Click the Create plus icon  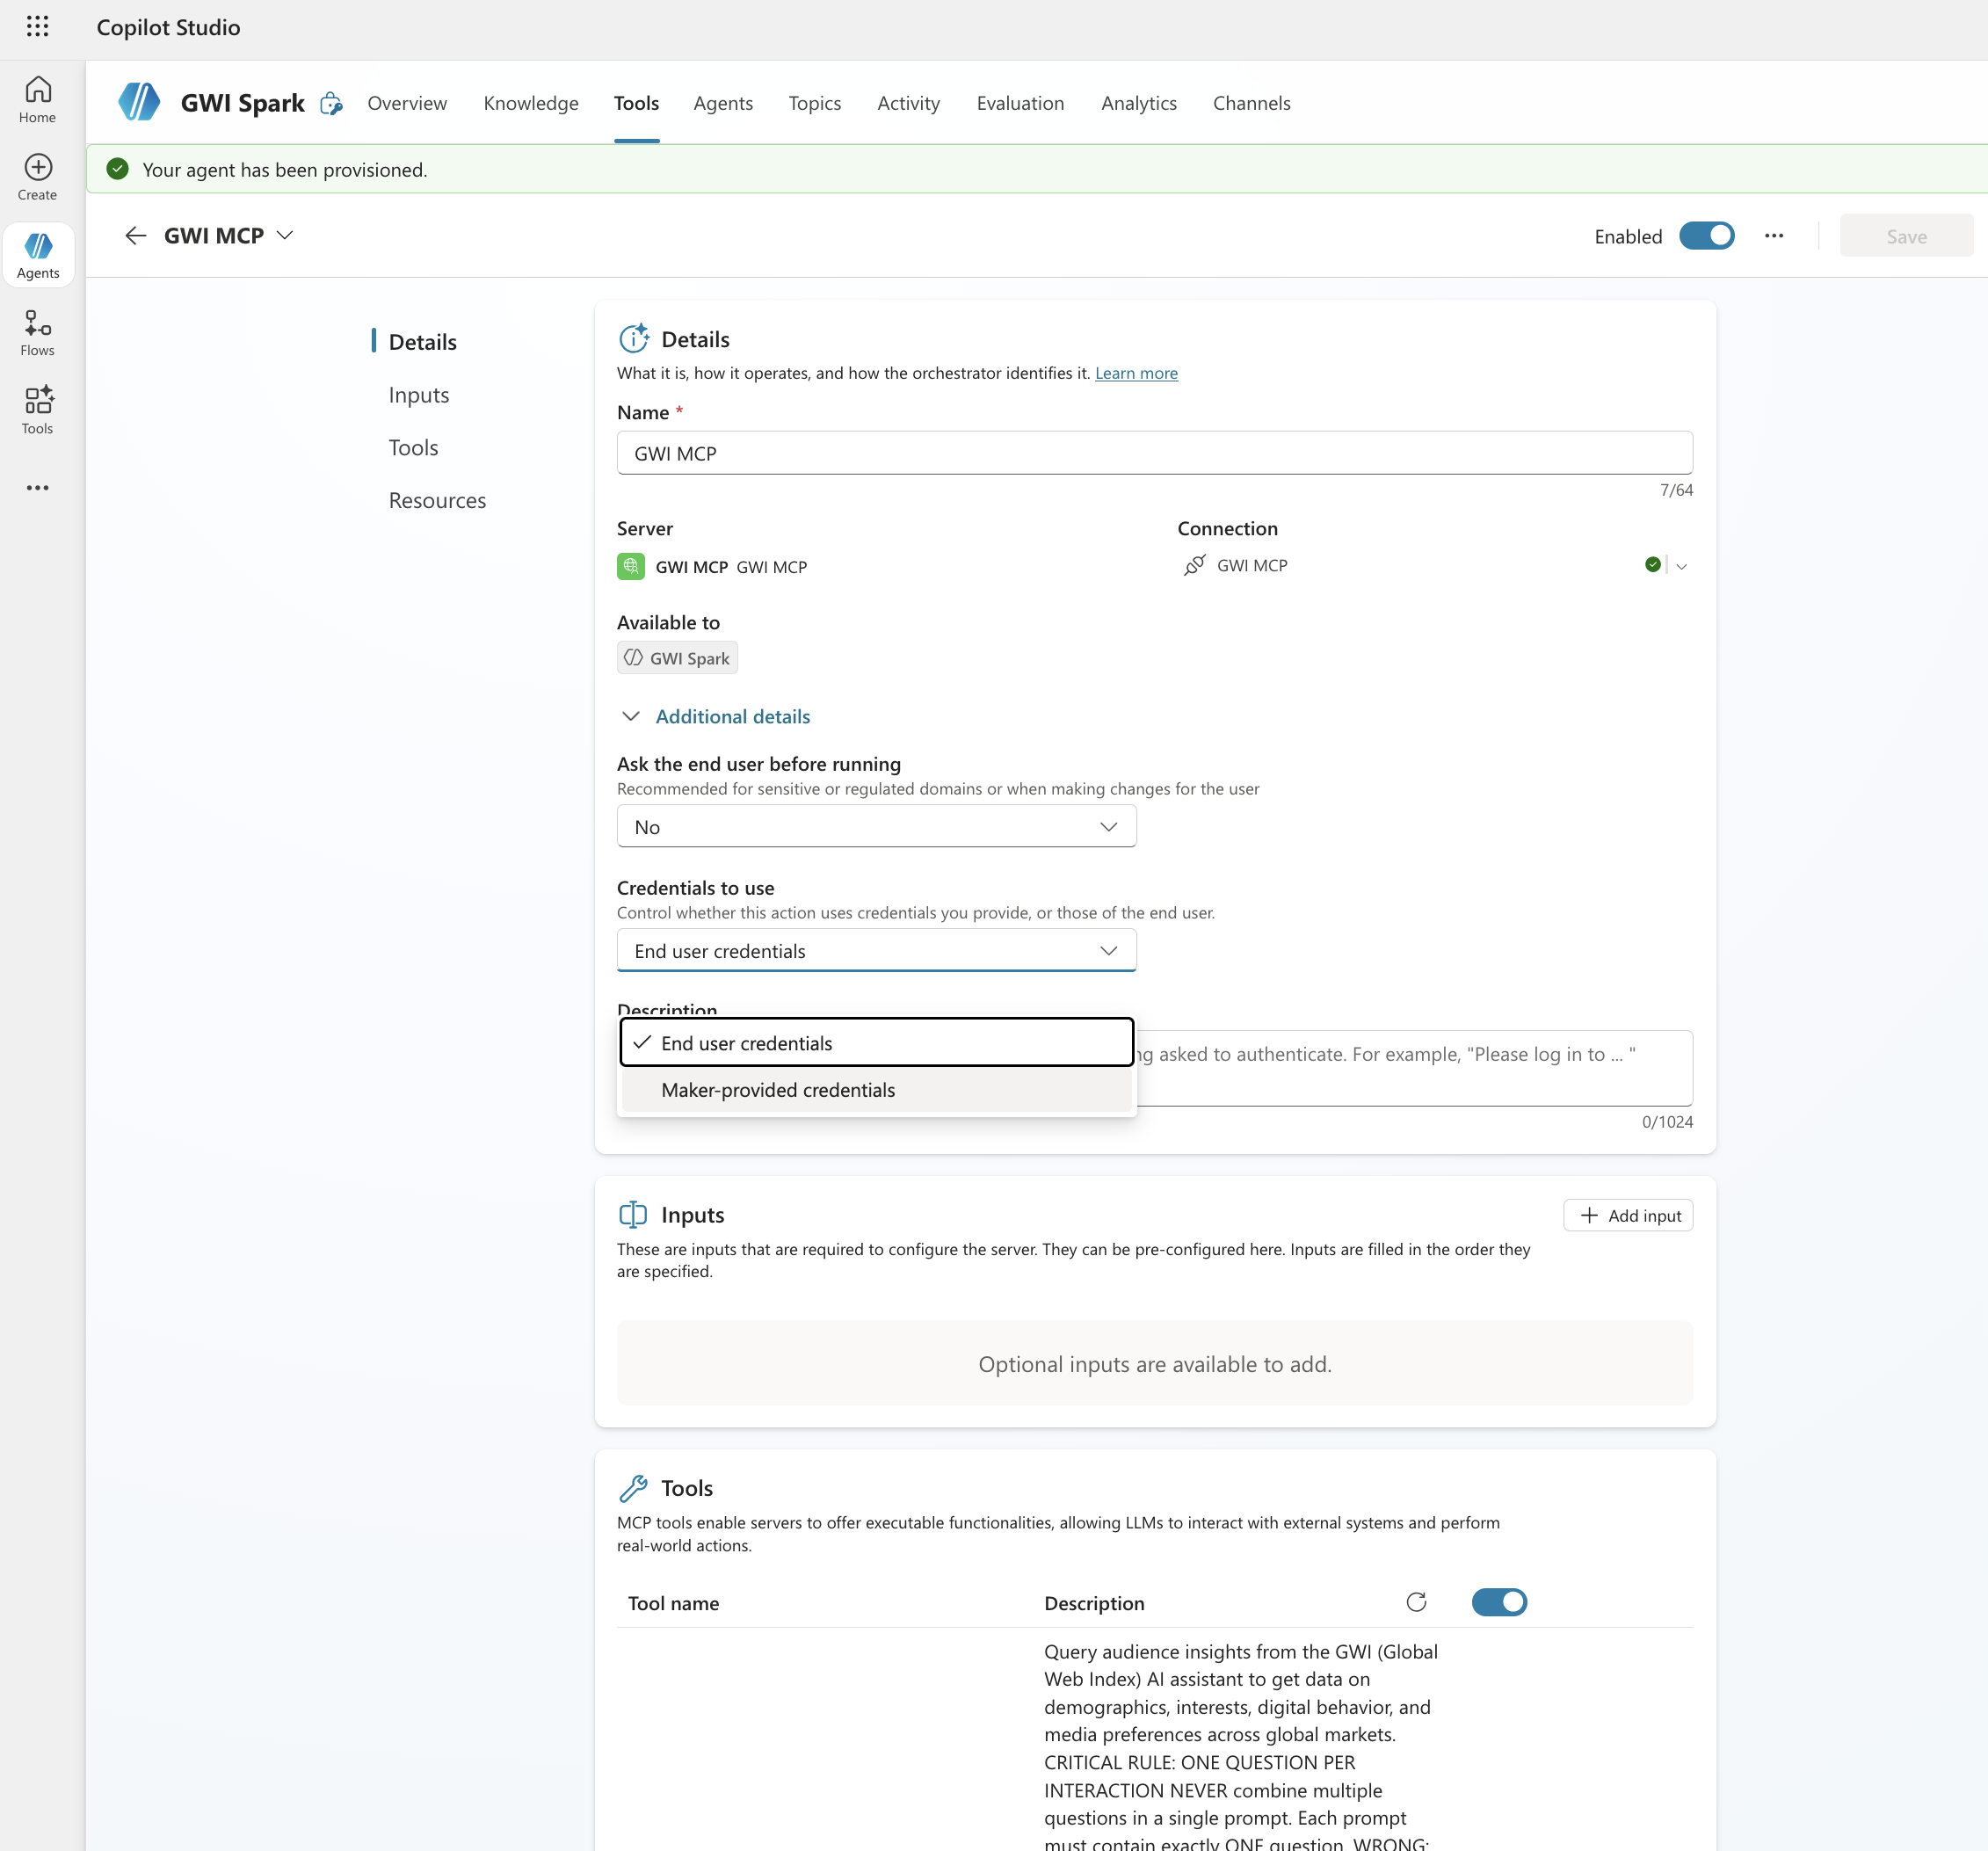pos(38,167)
